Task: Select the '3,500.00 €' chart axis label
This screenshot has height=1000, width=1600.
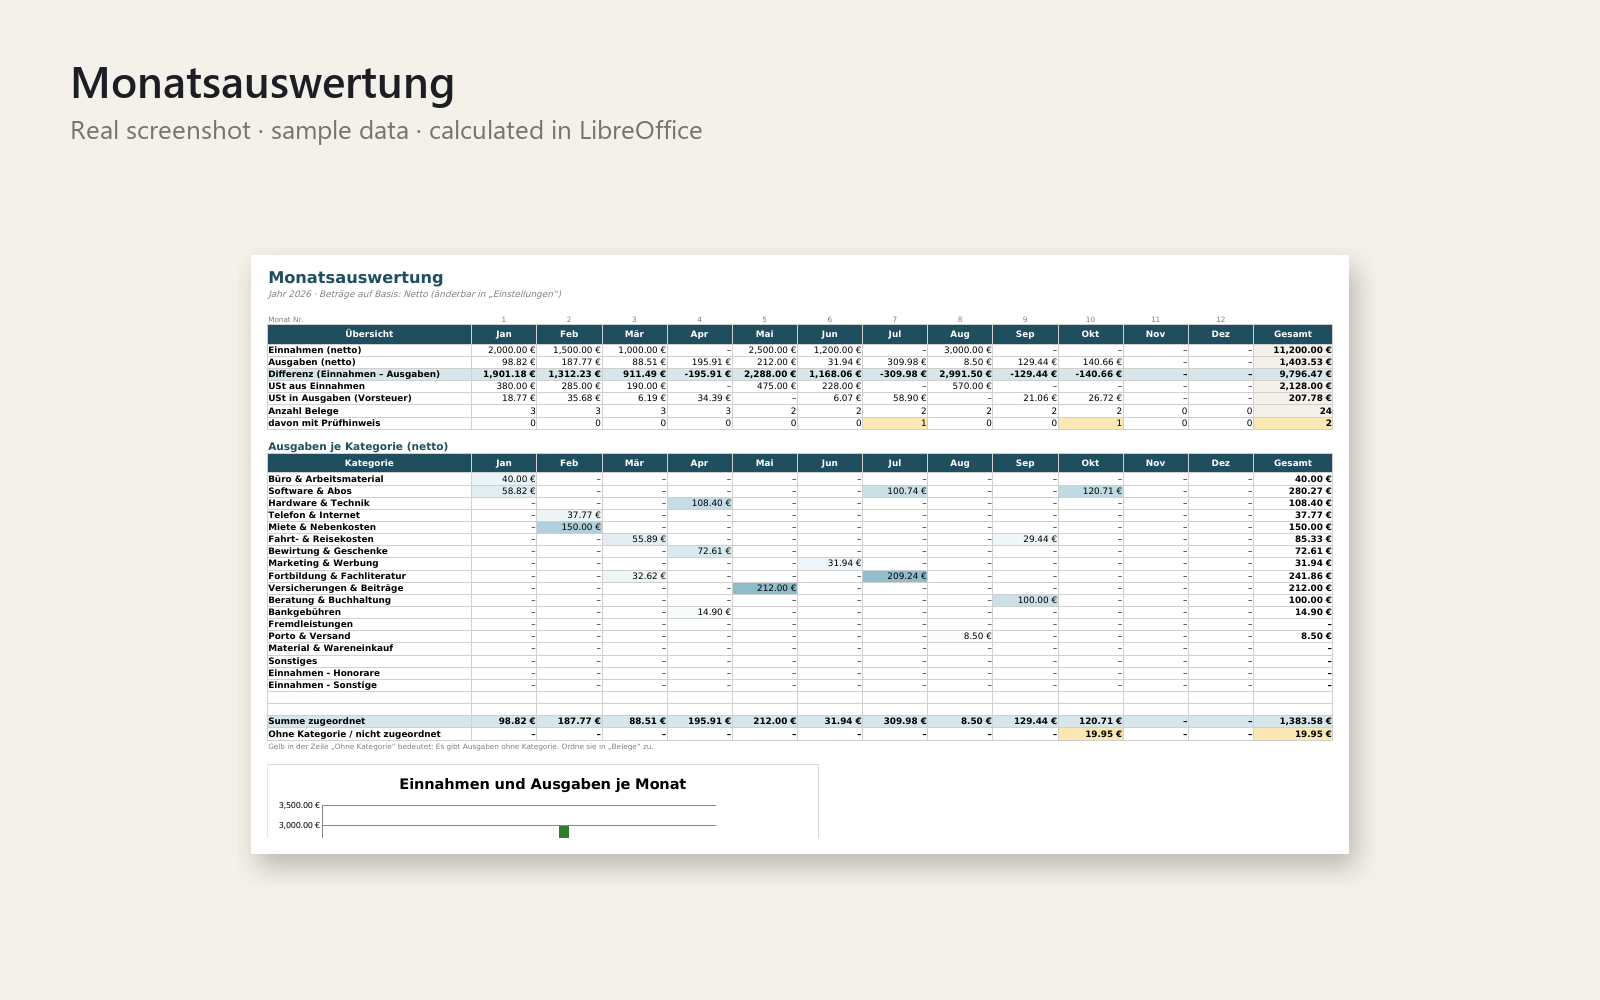Action: [299, 805]
